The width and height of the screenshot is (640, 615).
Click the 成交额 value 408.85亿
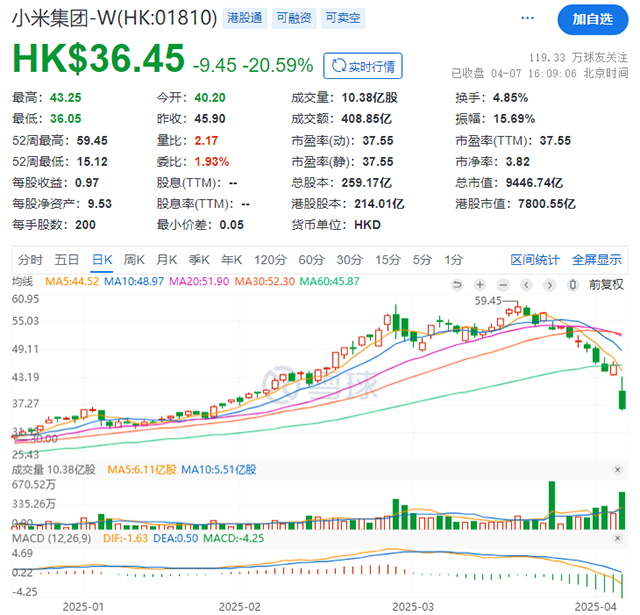coord(367,119)
